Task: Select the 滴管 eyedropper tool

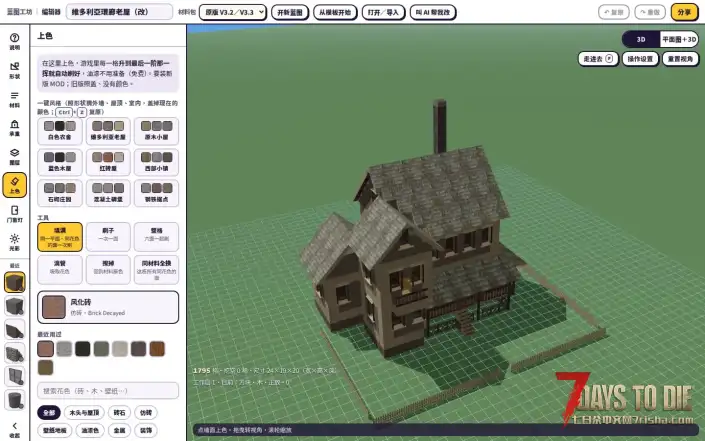Action: pyautogui.click(x=60, y=270)
